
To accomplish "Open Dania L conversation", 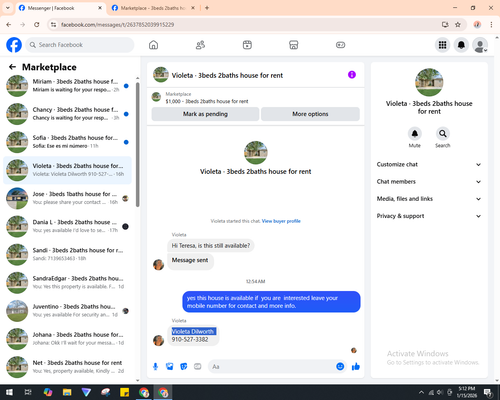I will point(68,226).
